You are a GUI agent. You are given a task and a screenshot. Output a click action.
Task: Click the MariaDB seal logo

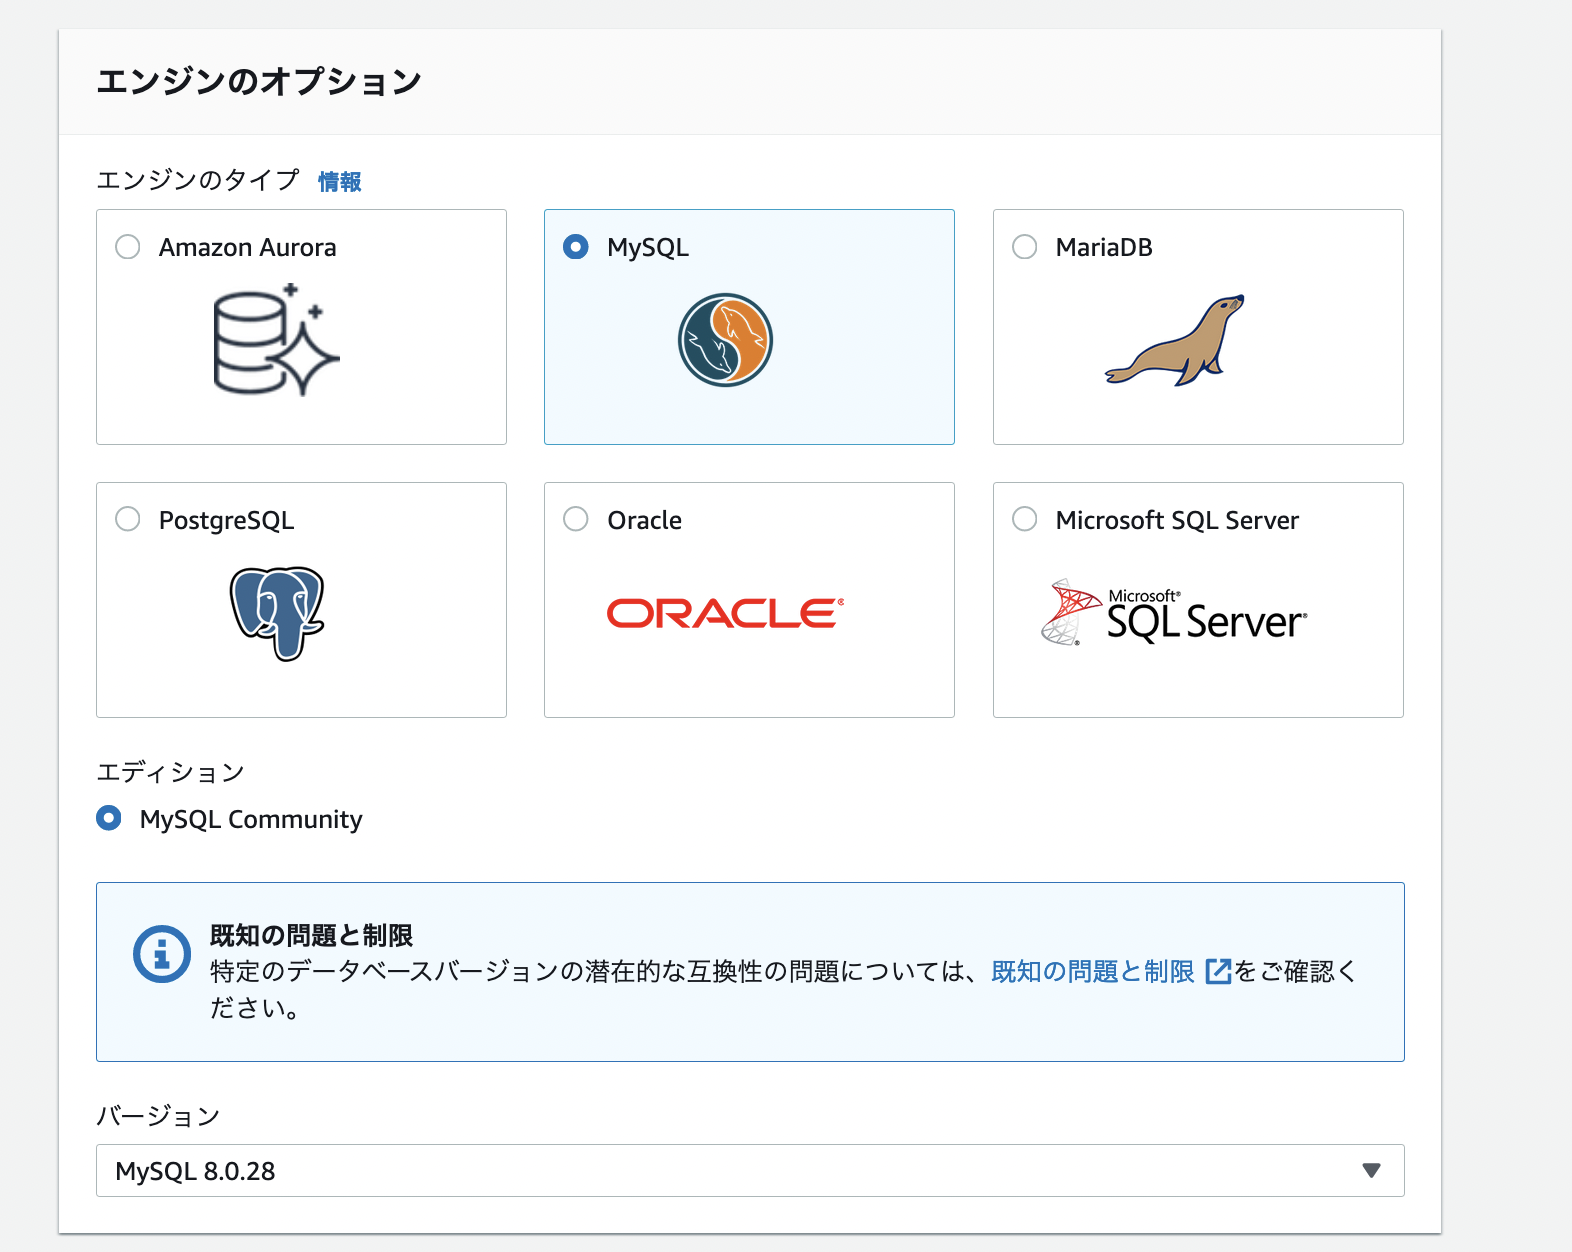1175,340
